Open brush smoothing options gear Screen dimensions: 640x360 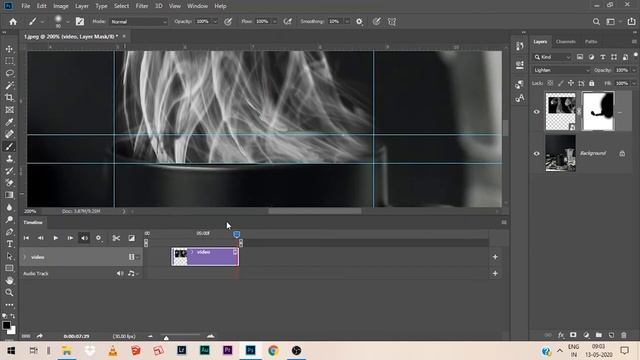pos(359,22)
